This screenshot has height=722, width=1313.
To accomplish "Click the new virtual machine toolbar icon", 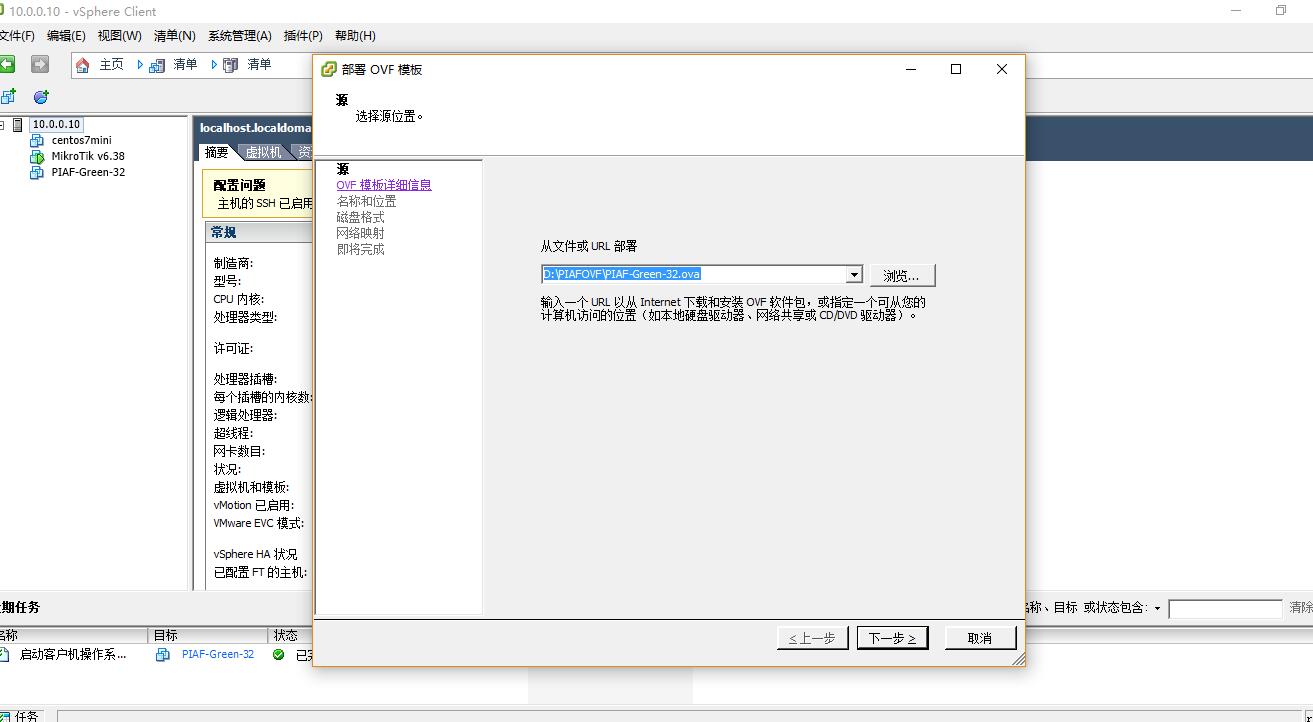I will tap(8, 97).
